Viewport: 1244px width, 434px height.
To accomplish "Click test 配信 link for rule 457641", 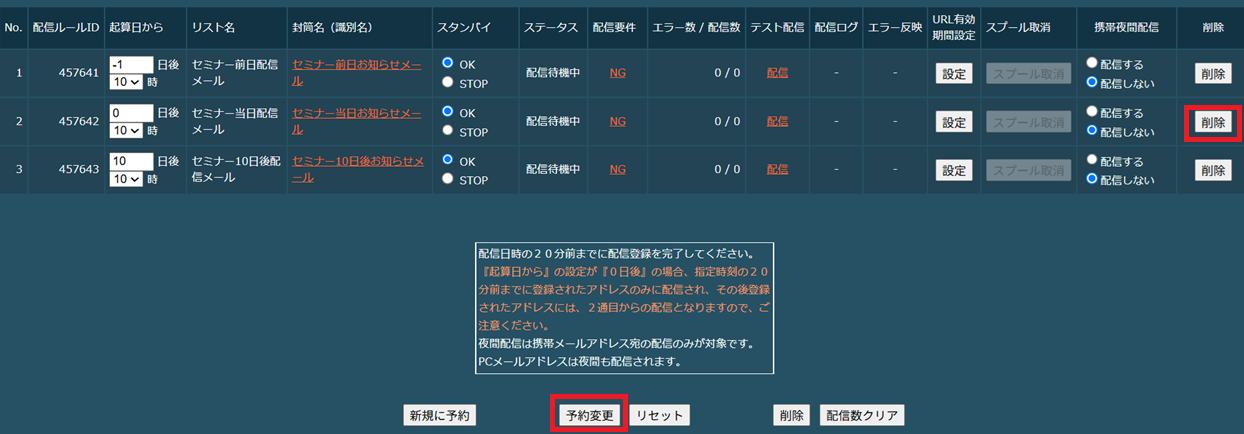I will tap(777, 73).
